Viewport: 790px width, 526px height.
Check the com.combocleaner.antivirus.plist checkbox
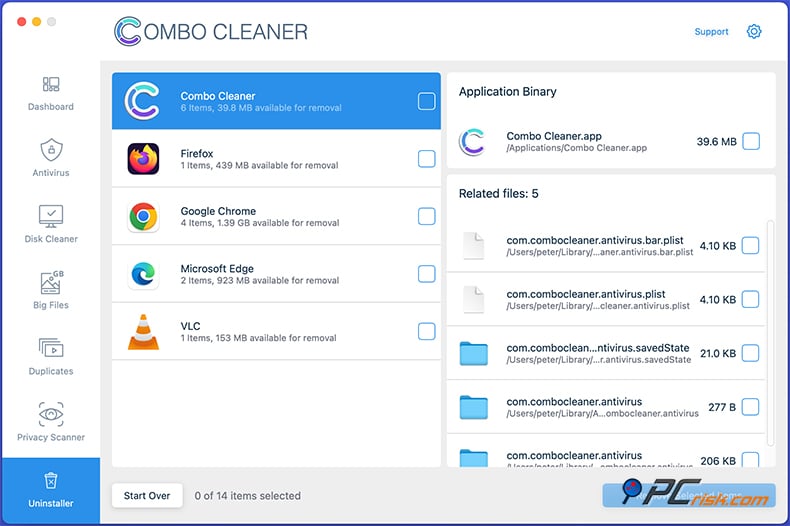pos(750,299)
